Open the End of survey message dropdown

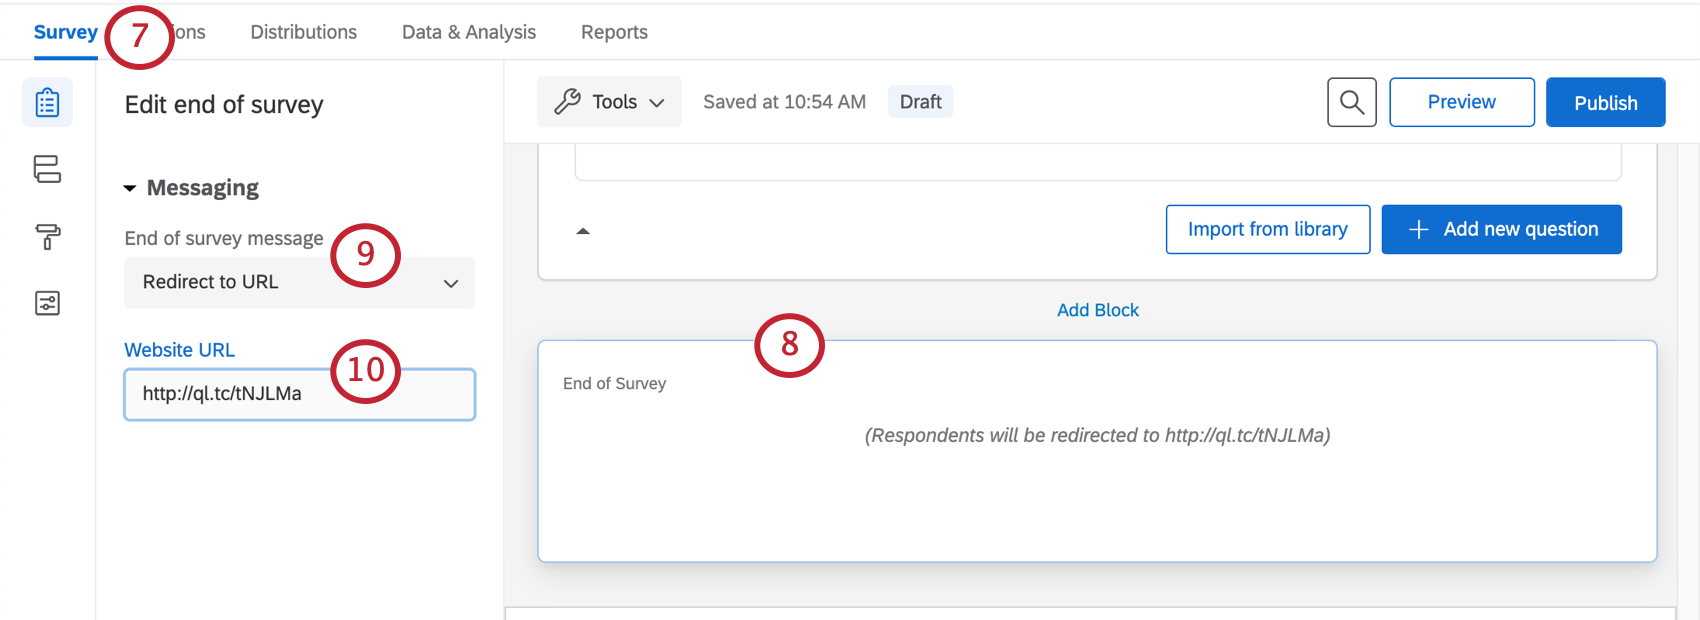point(299,283)
